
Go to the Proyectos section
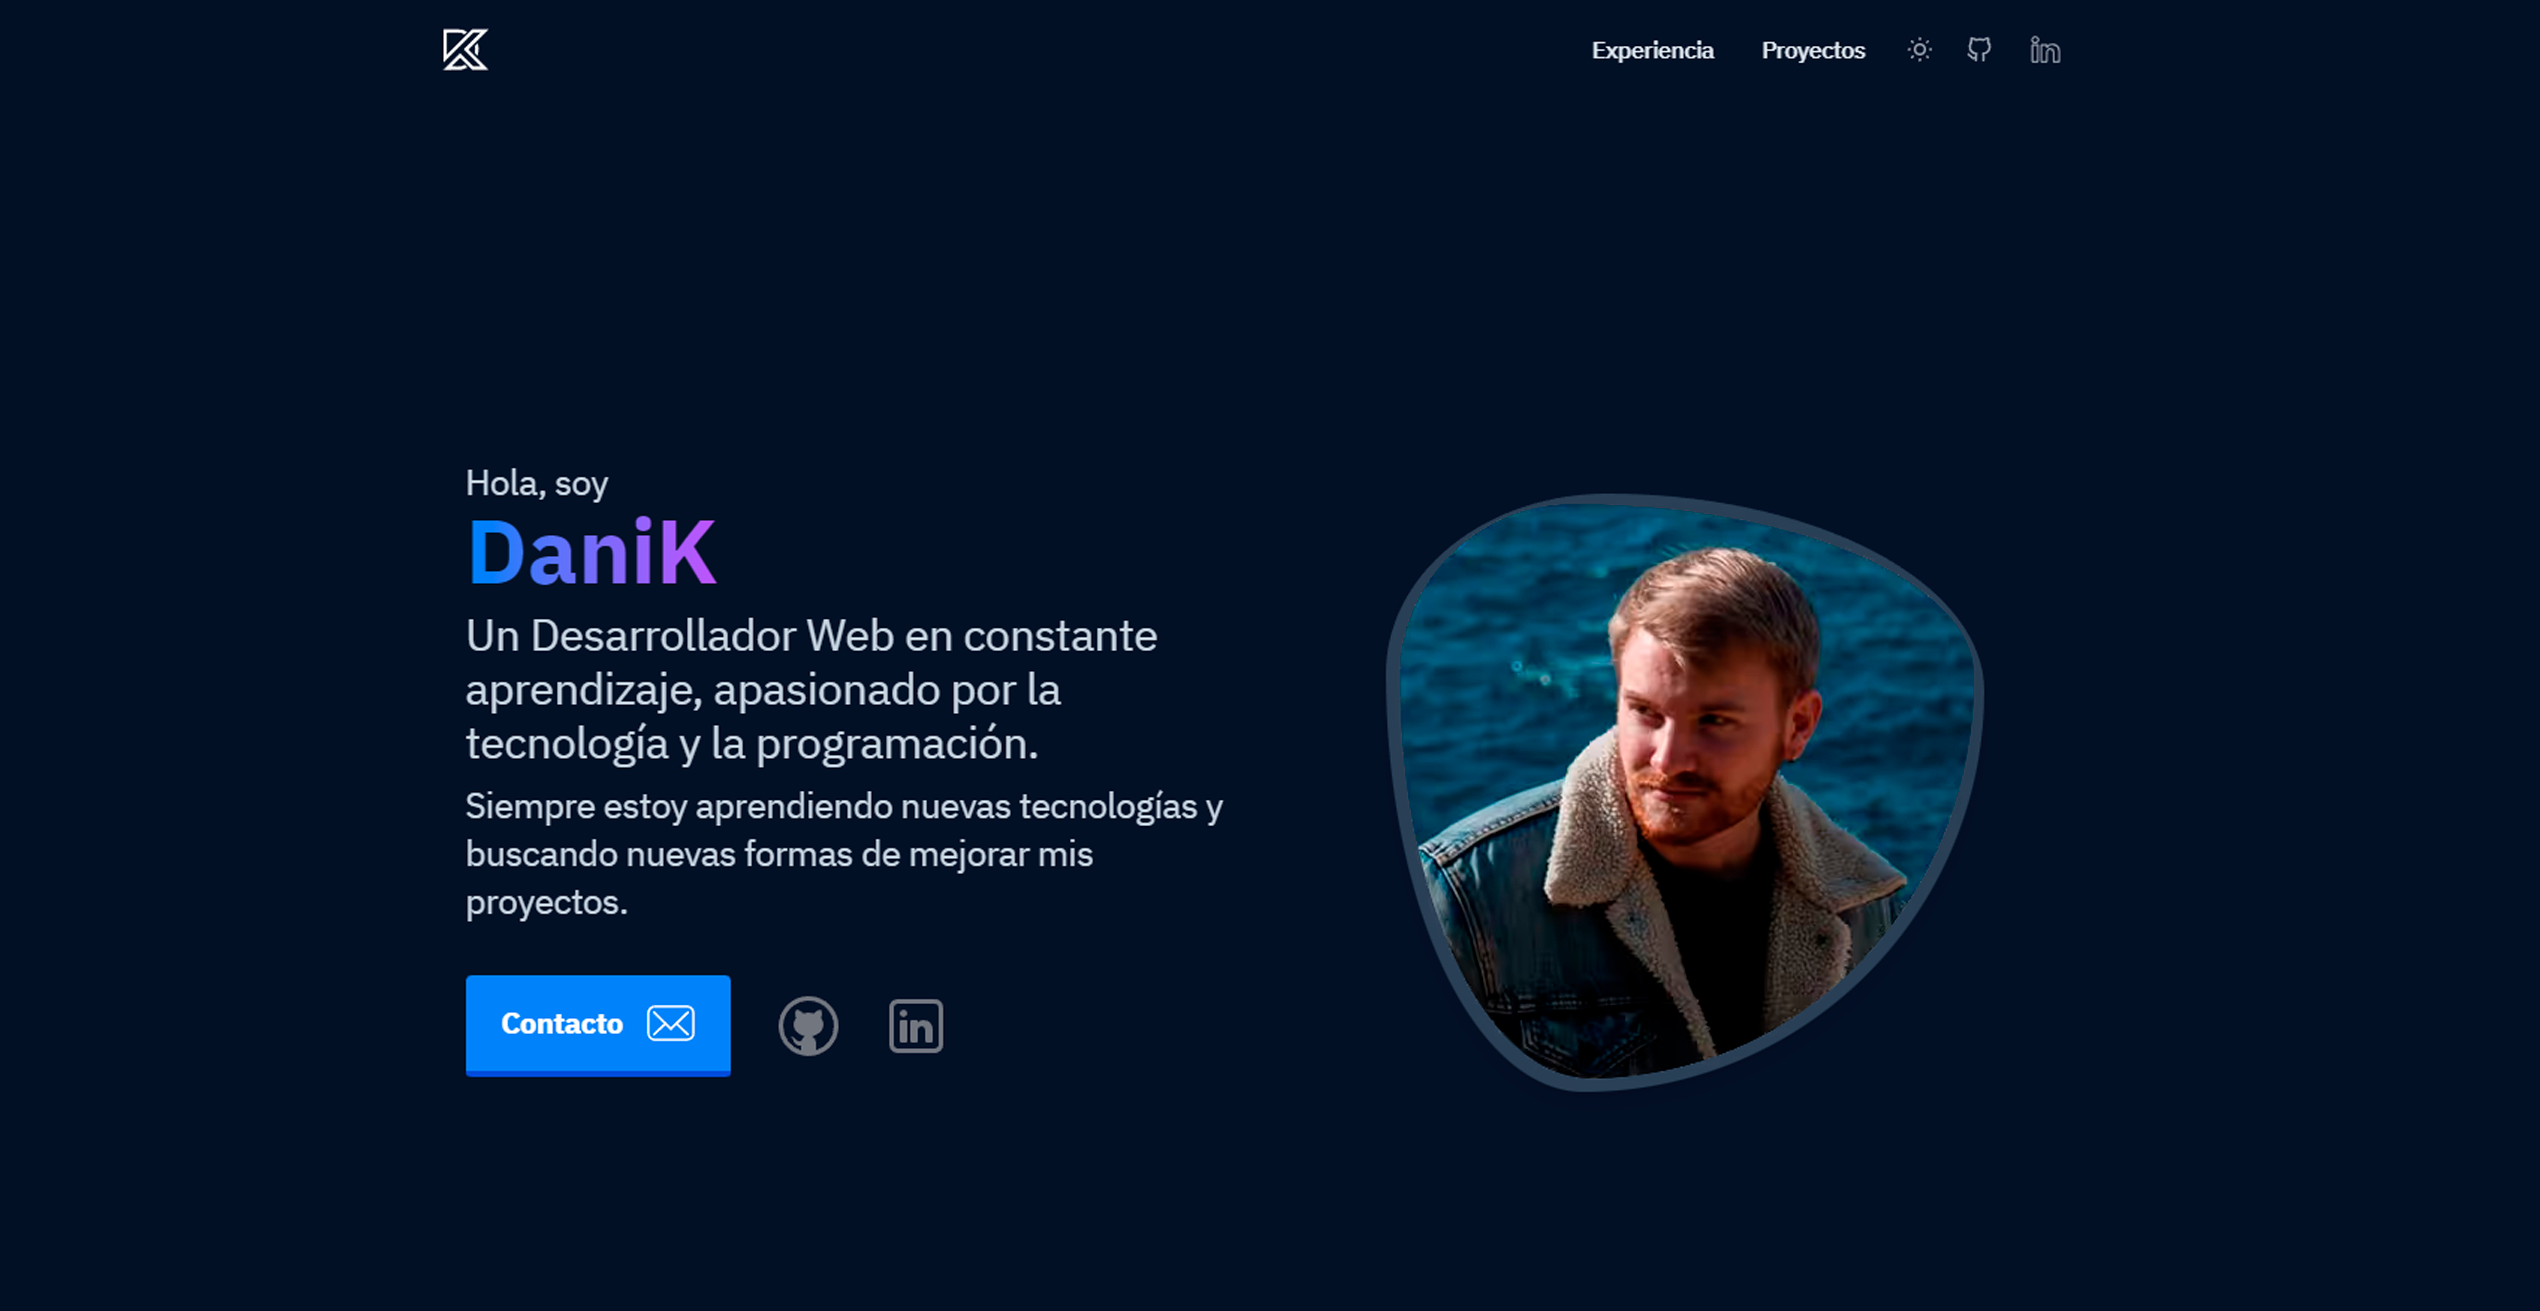point(1812,50)
